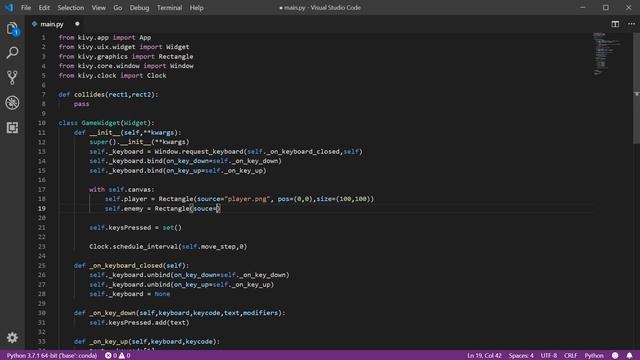Open the More Actions ellipsis menu

(x=631, y=24)
